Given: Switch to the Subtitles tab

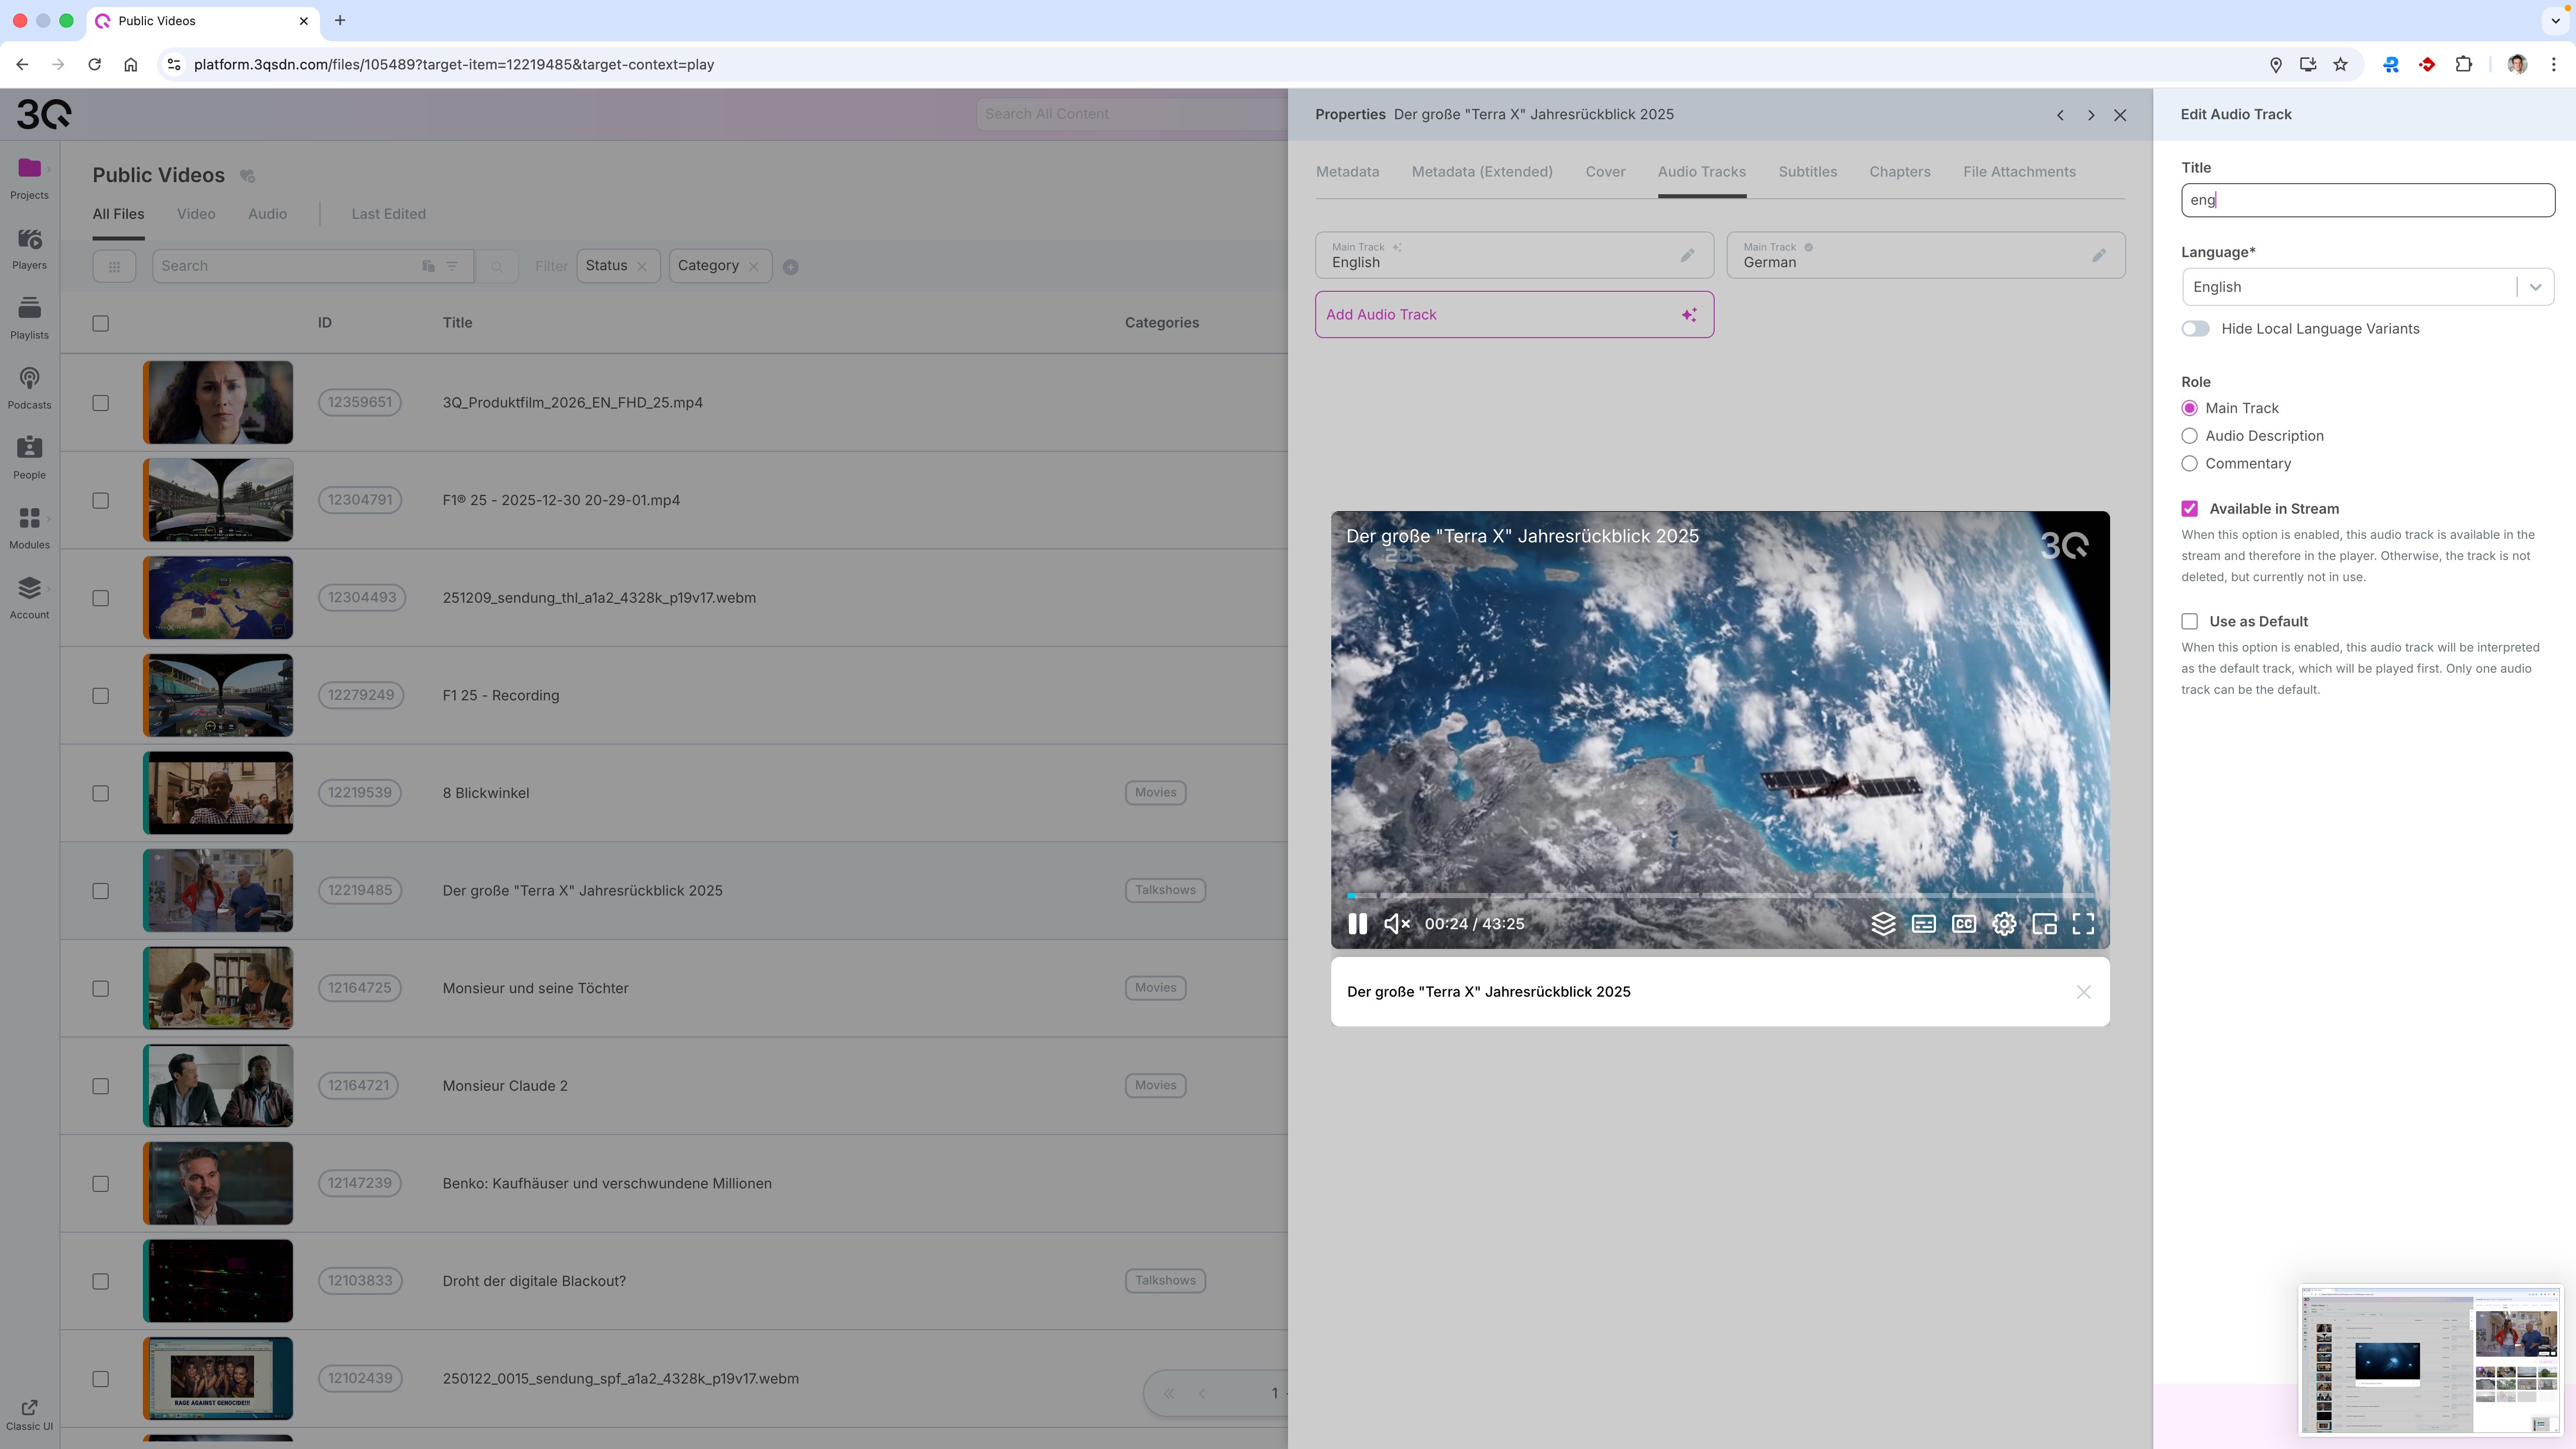Looking at the screenshot, I should click(1807, 172).
